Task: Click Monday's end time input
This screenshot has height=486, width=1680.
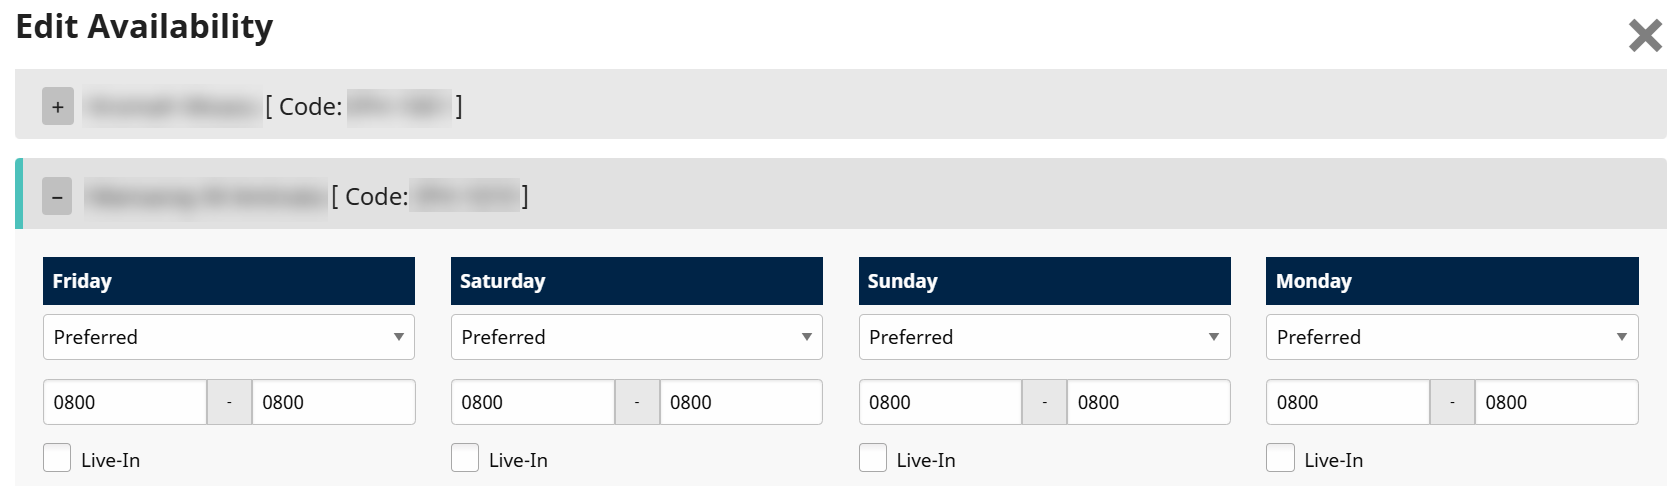Action: point(1556,402)
